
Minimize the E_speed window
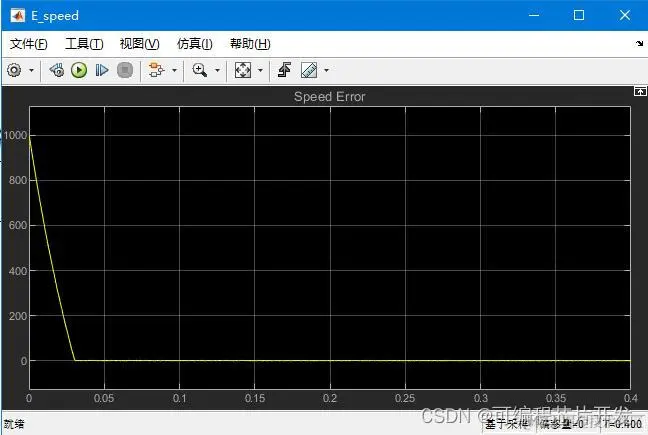point(534,15)
